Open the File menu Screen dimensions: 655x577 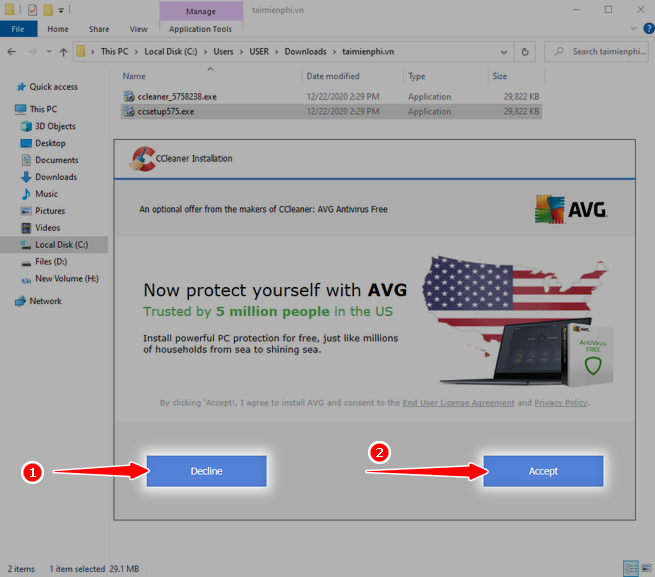(x=17, y=29)
